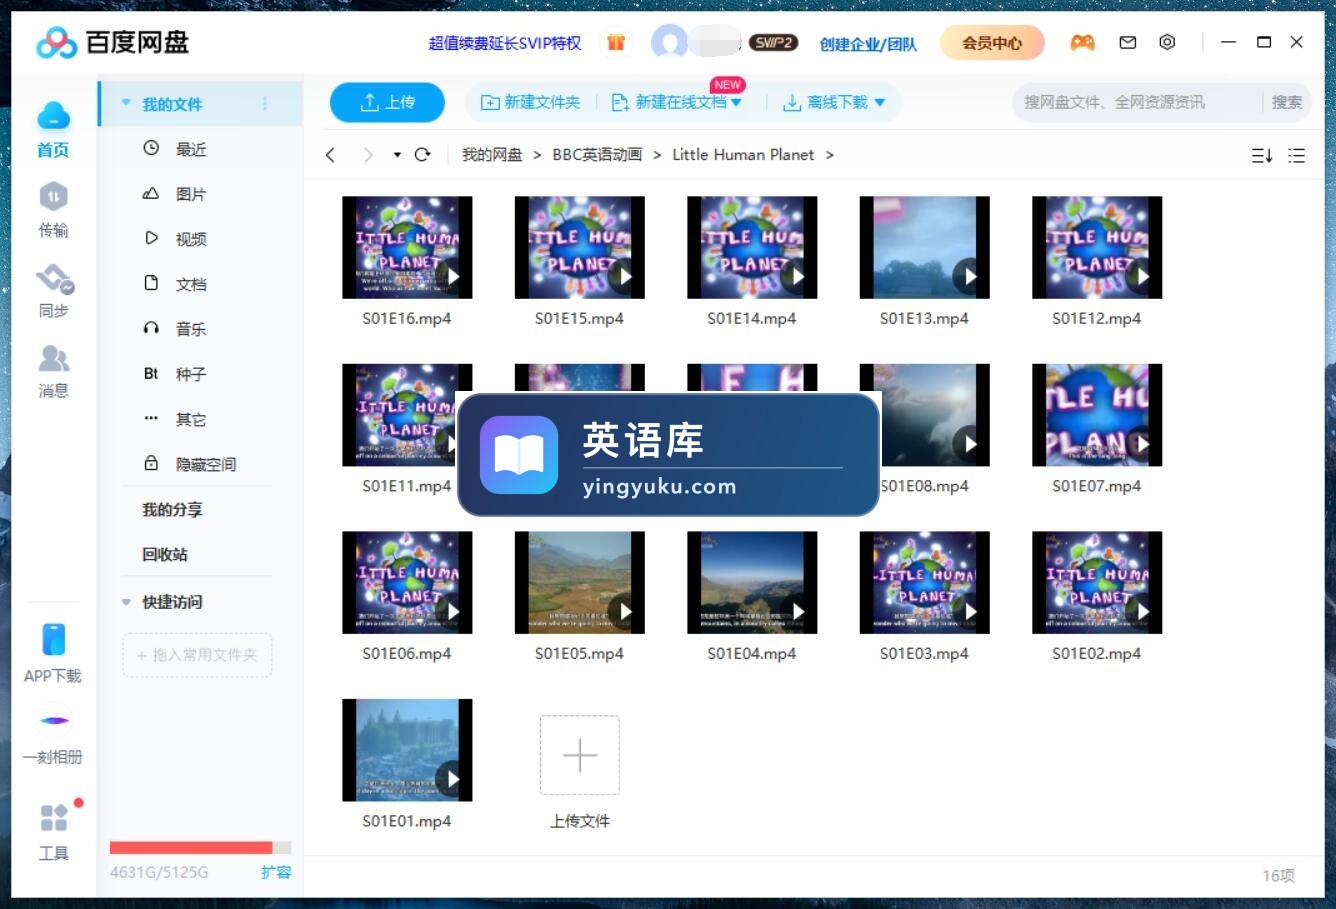Open navigation history dropdown arrow
The width and height of the screenshot is (1336, 909).
click(397, 155)
